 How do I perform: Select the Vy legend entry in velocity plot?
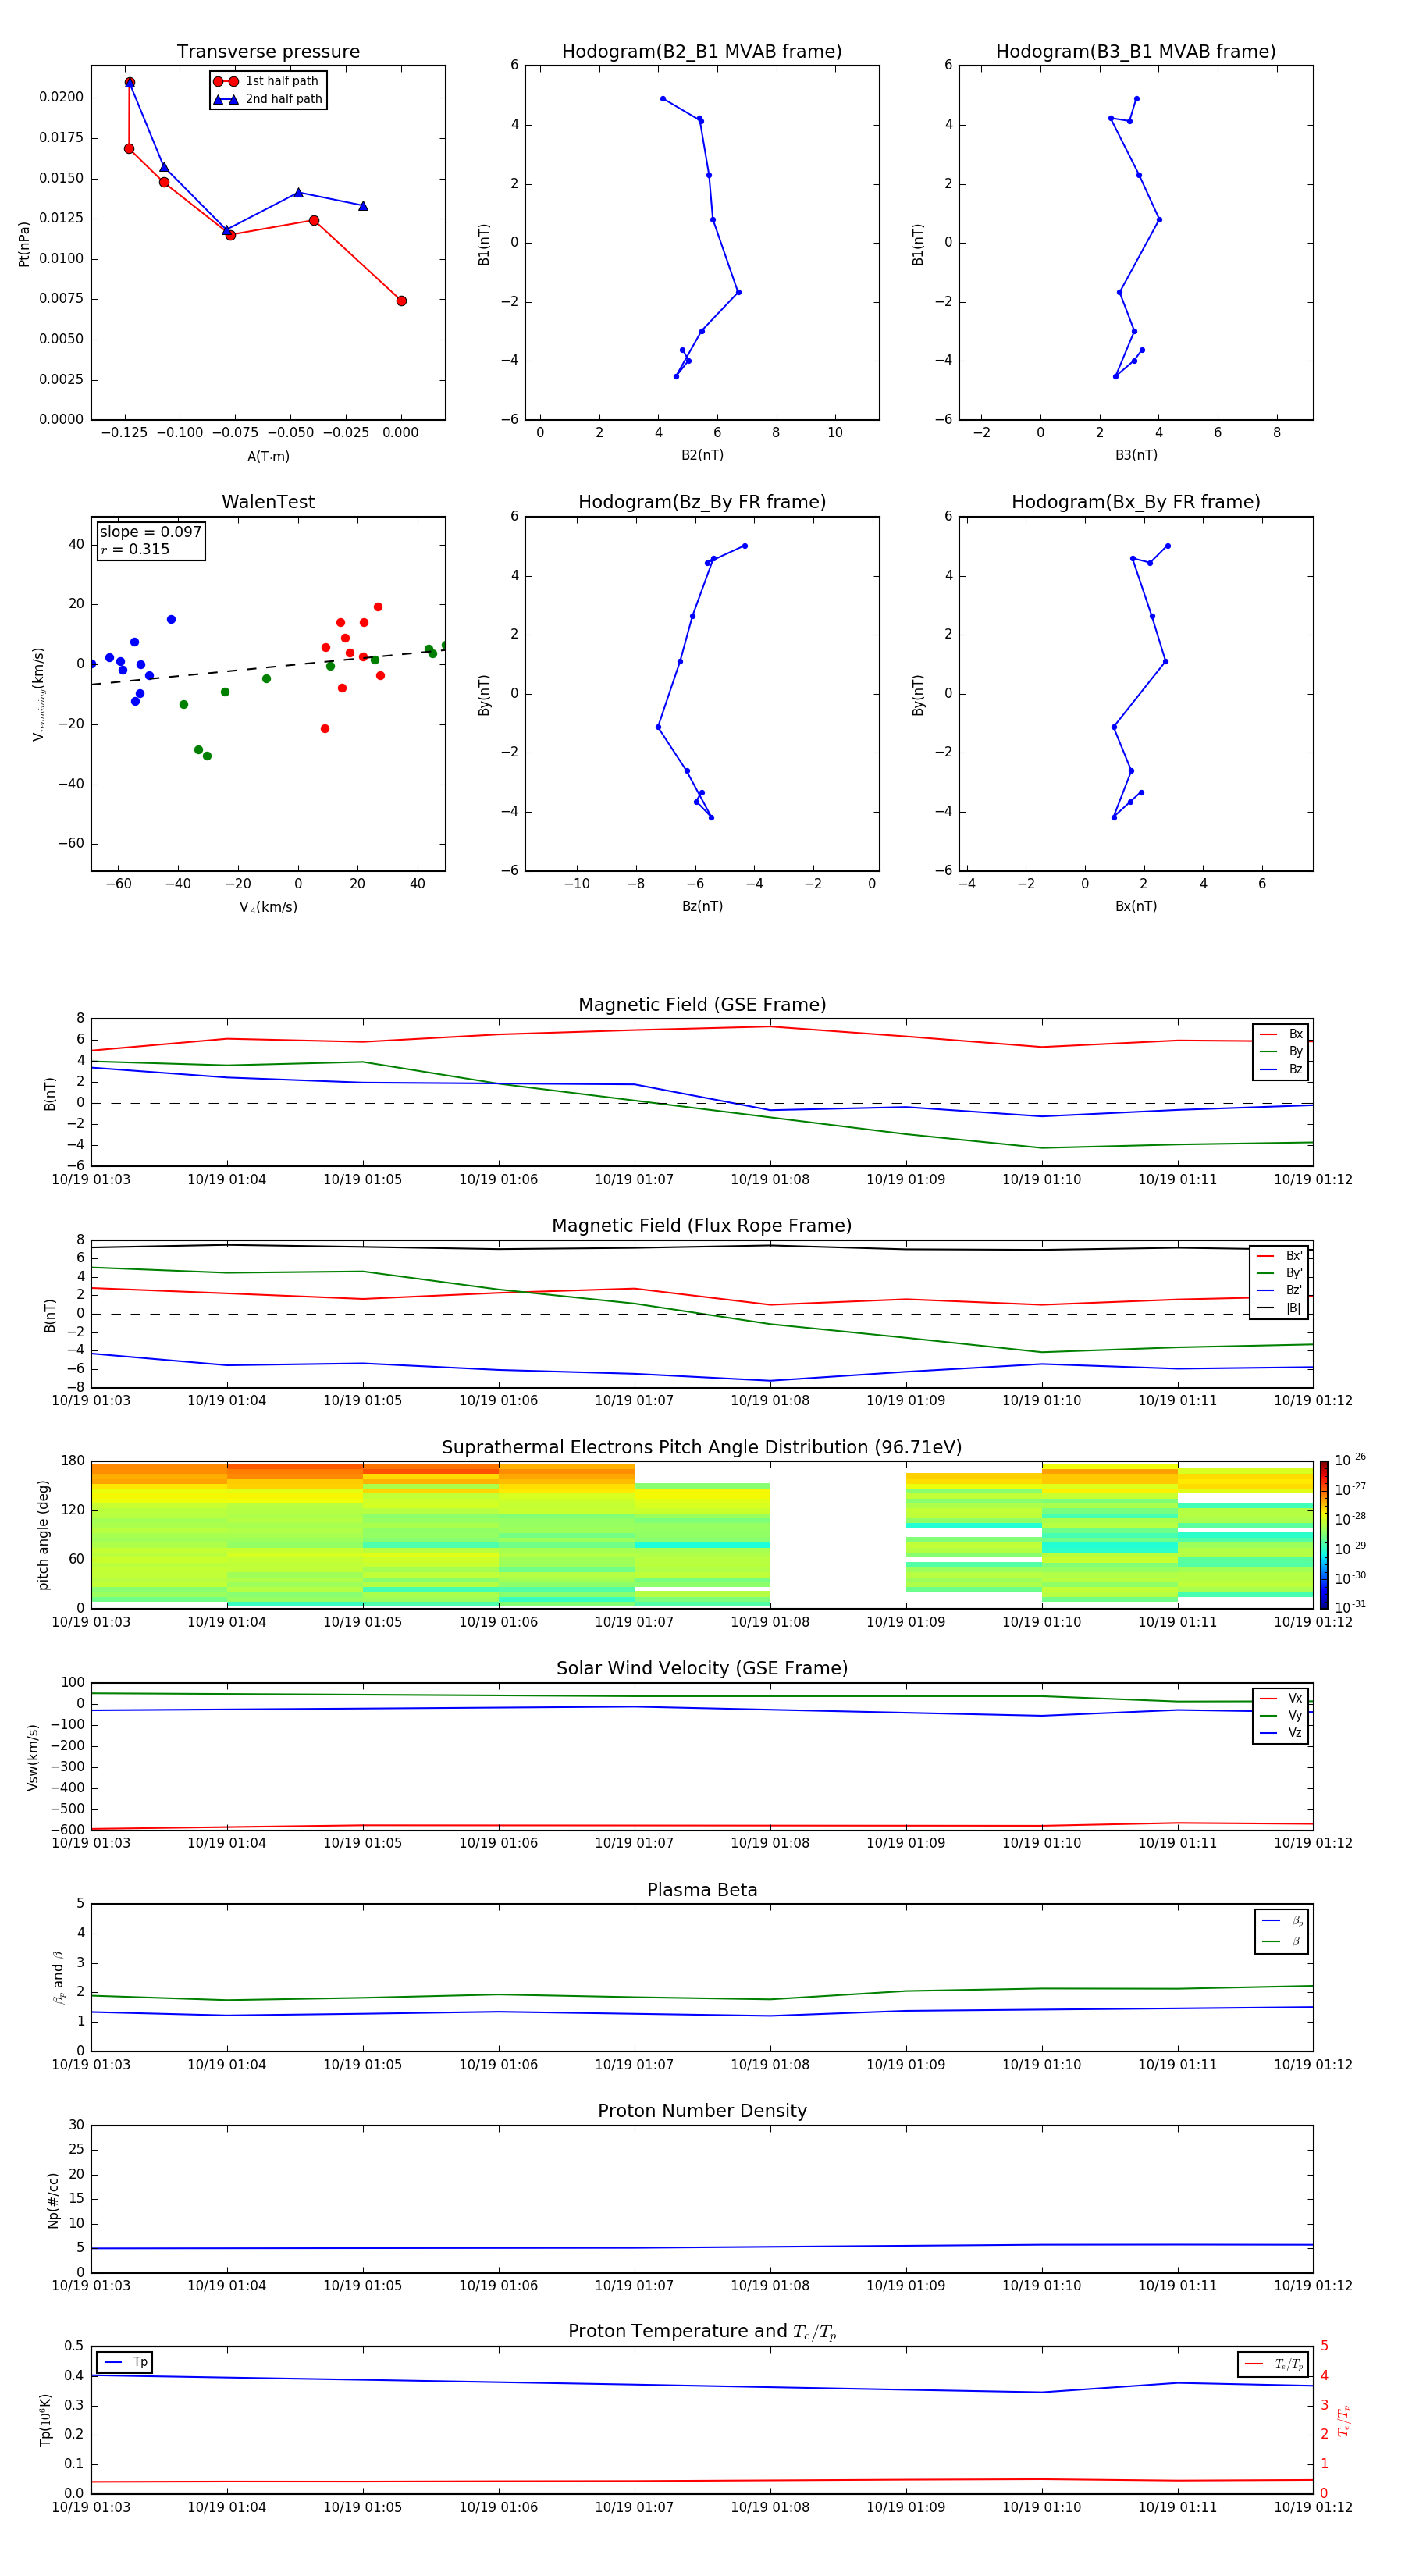pos(1281,1715)
